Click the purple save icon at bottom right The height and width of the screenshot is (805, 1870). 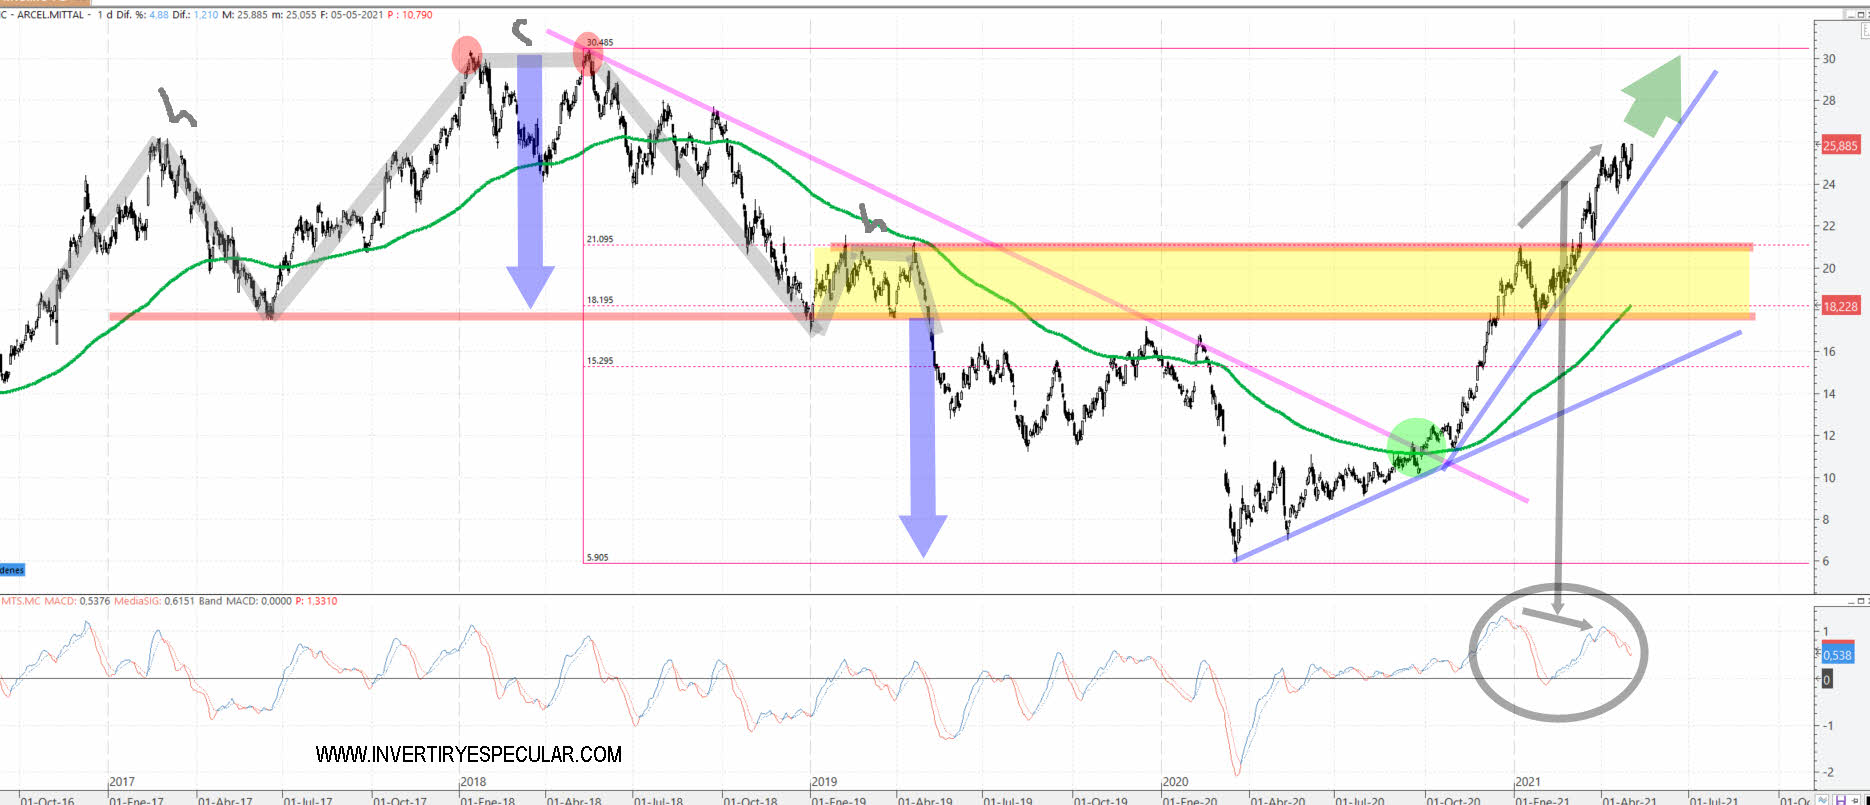[x=1841, y=801]
